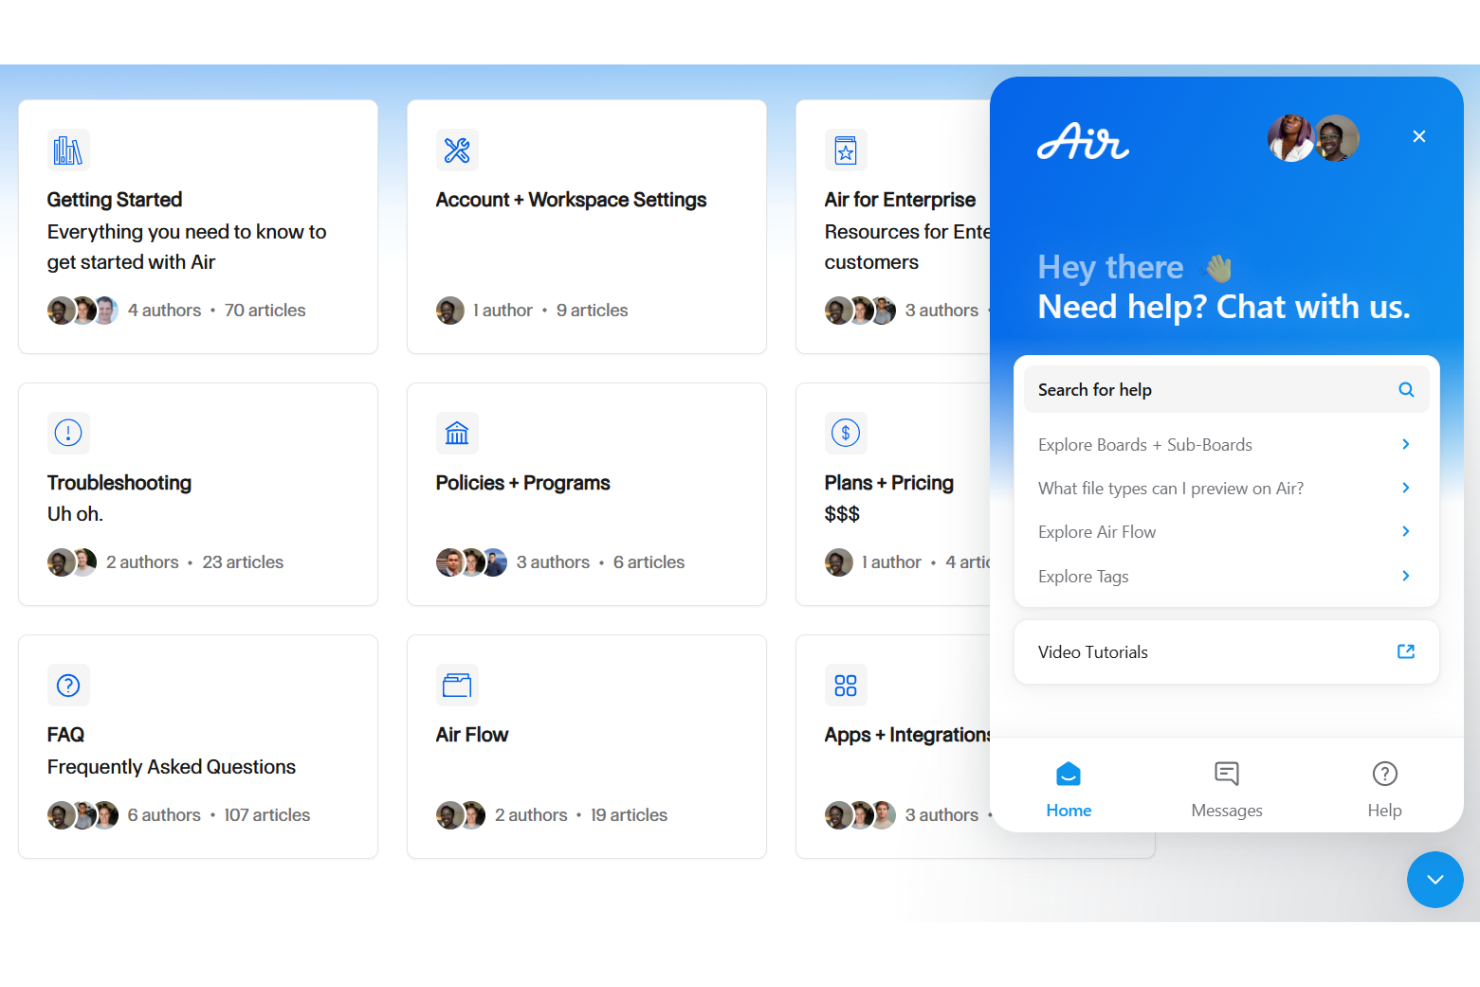Click the Apps + Integrations grid icon

pyautogui.click(x=845, y=685)
